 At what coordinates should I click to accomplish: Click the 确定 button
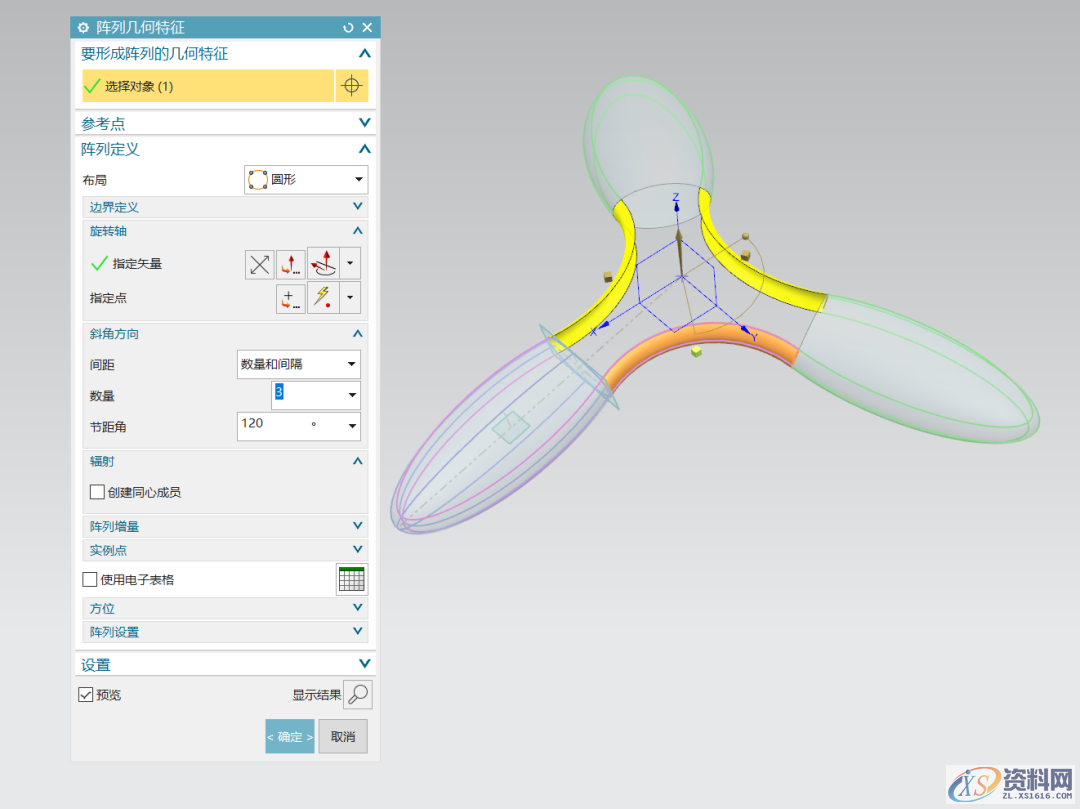(290, 736)
